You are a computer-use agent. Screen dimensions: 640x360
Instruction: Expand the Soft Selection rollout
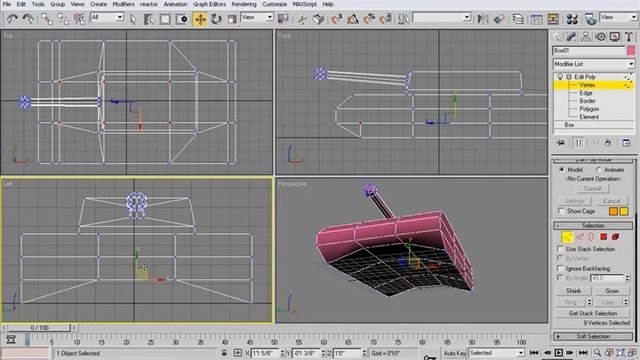click(x=593, y=336)
